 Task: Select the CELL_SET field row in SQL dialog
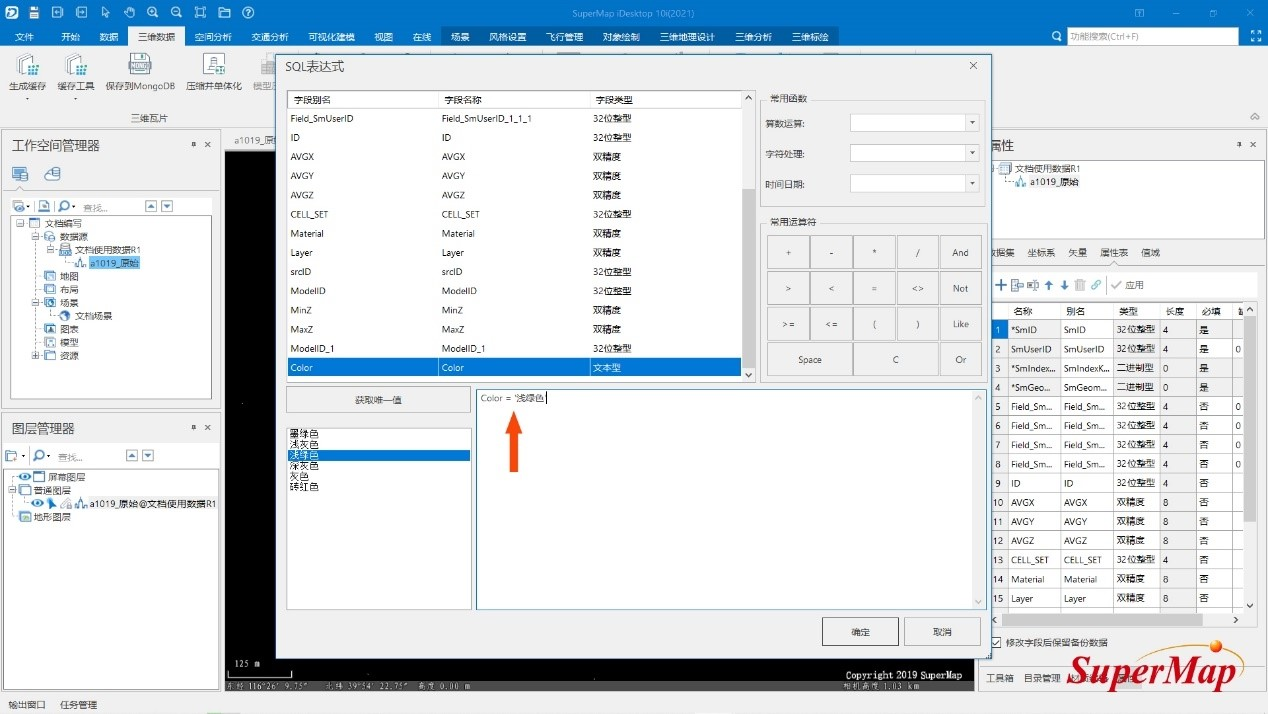pyautogui.click(x=514, y=214)
